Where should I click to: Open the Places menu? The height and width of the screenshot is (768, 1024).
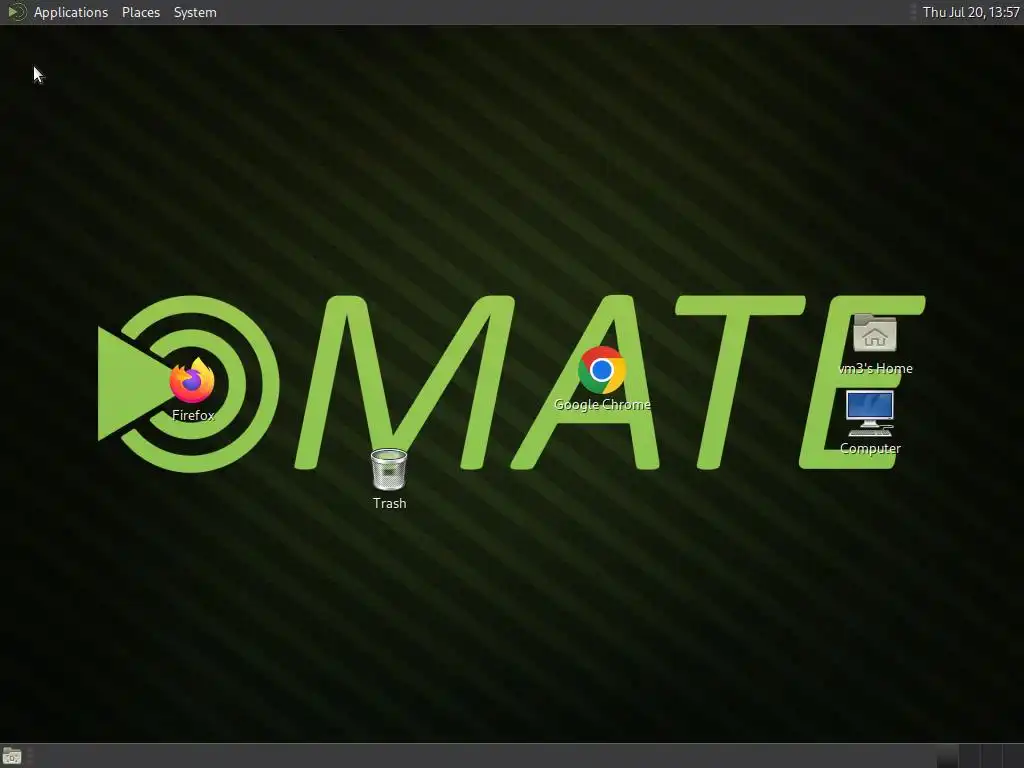coord(141,12)
